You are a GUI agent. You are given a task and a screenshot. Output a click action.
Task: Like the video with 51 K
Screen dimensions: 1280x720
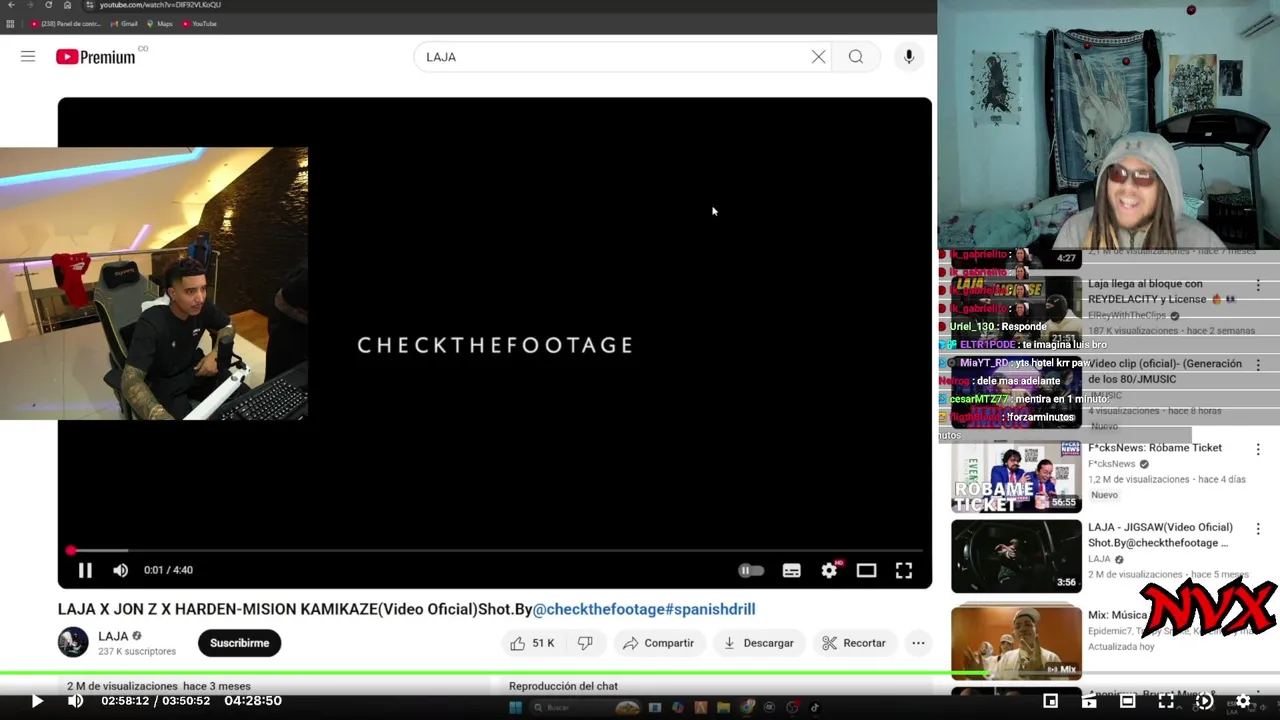coord(532,643)
